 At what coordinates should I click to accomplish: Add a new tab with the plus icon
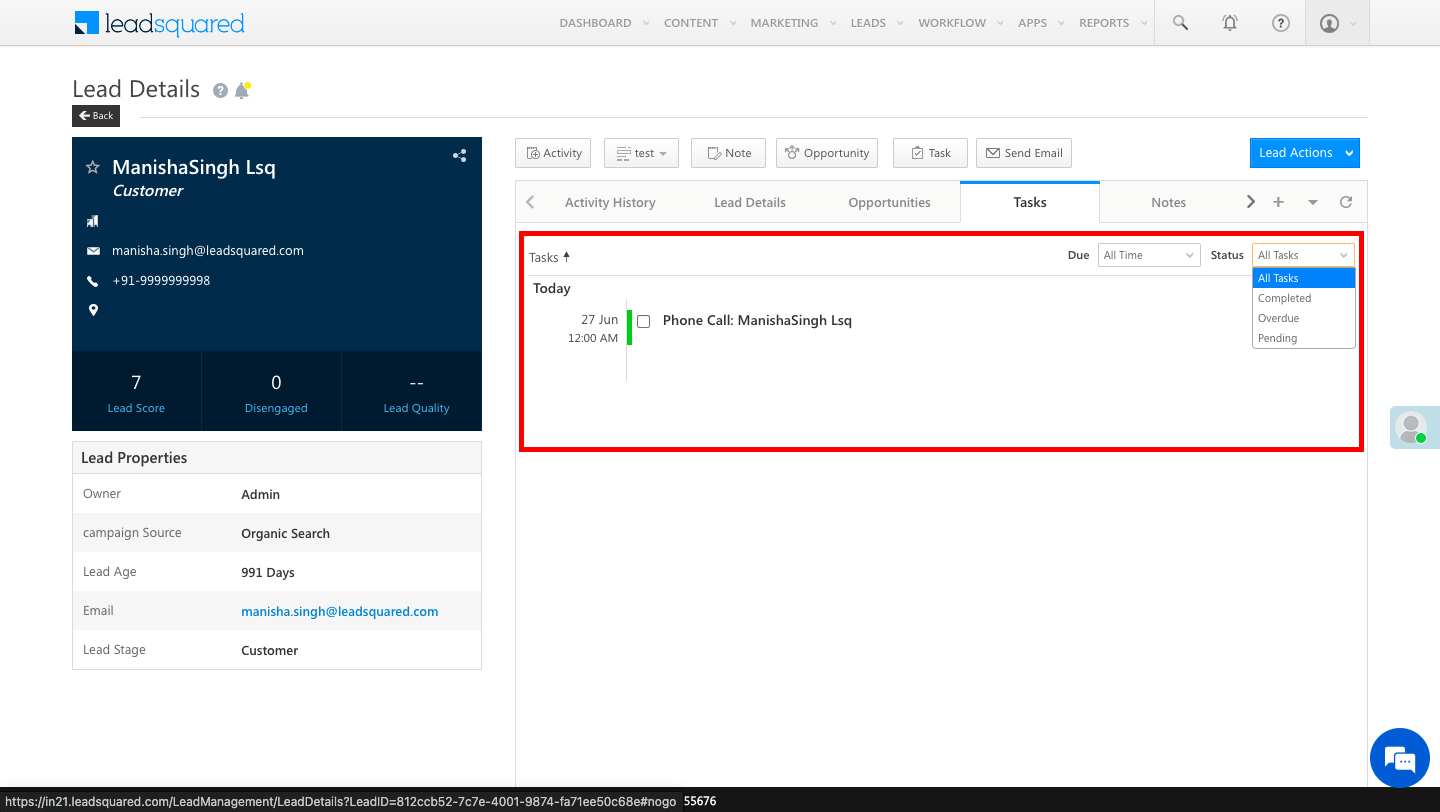coord(1278,202)
